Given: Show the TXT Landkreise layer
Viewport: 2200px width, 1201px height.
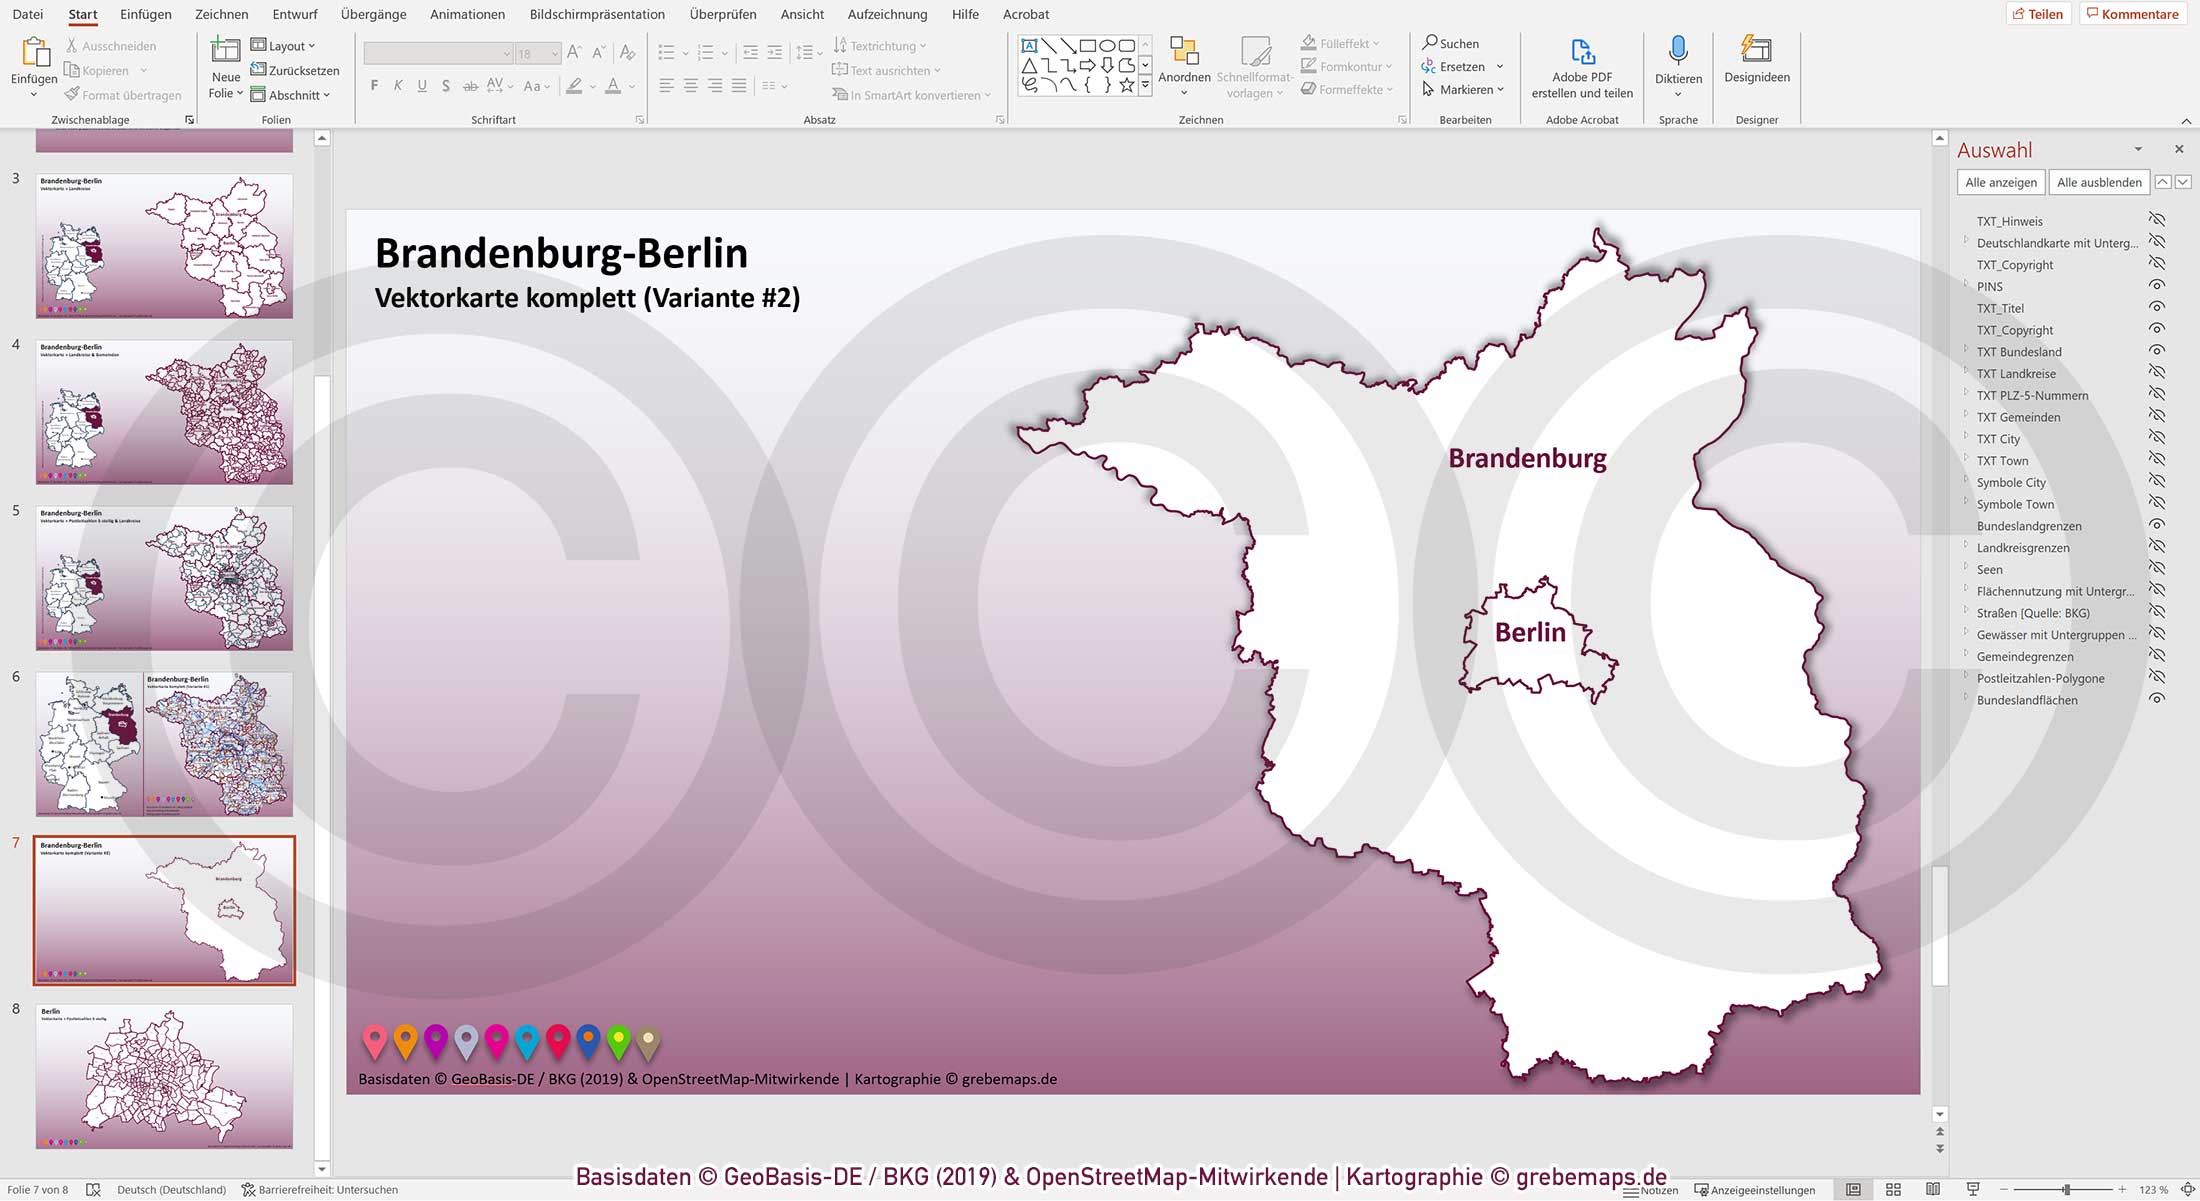Looking at the screenshot, I should [2159, 373].
